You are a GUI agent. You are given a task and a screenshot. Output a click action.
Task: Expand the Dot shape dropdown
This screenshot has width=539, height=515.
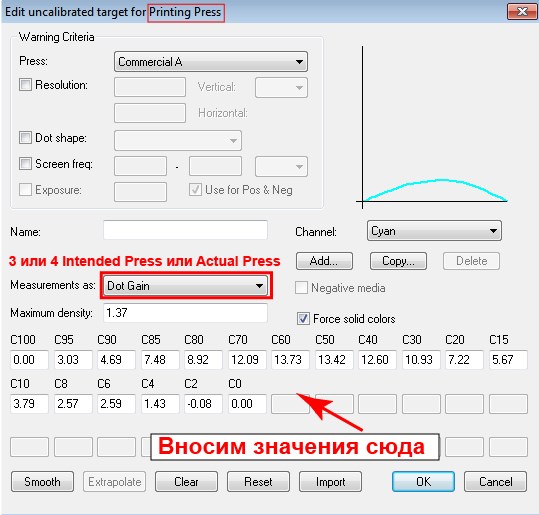(178, 140)
